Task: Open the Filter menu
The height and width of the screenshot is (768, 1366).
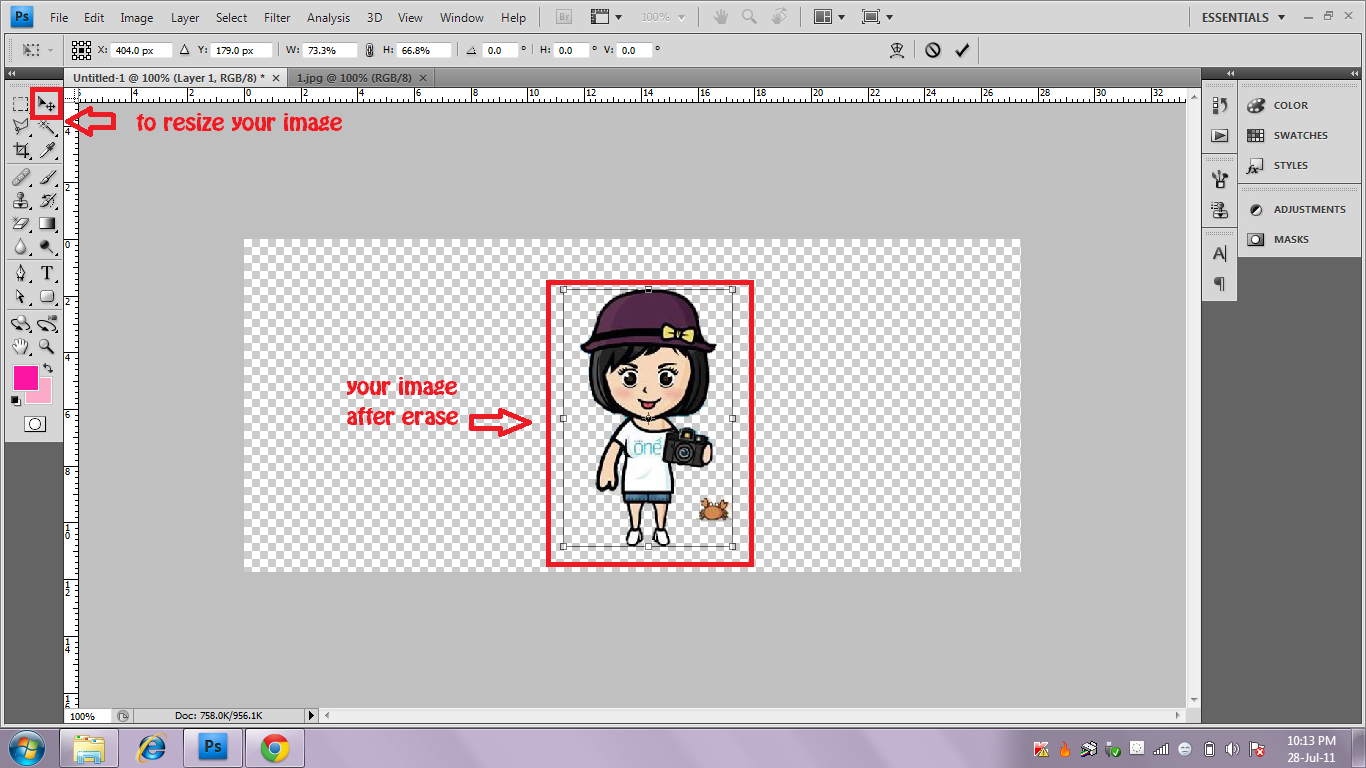Action: (x=277, y=18)
